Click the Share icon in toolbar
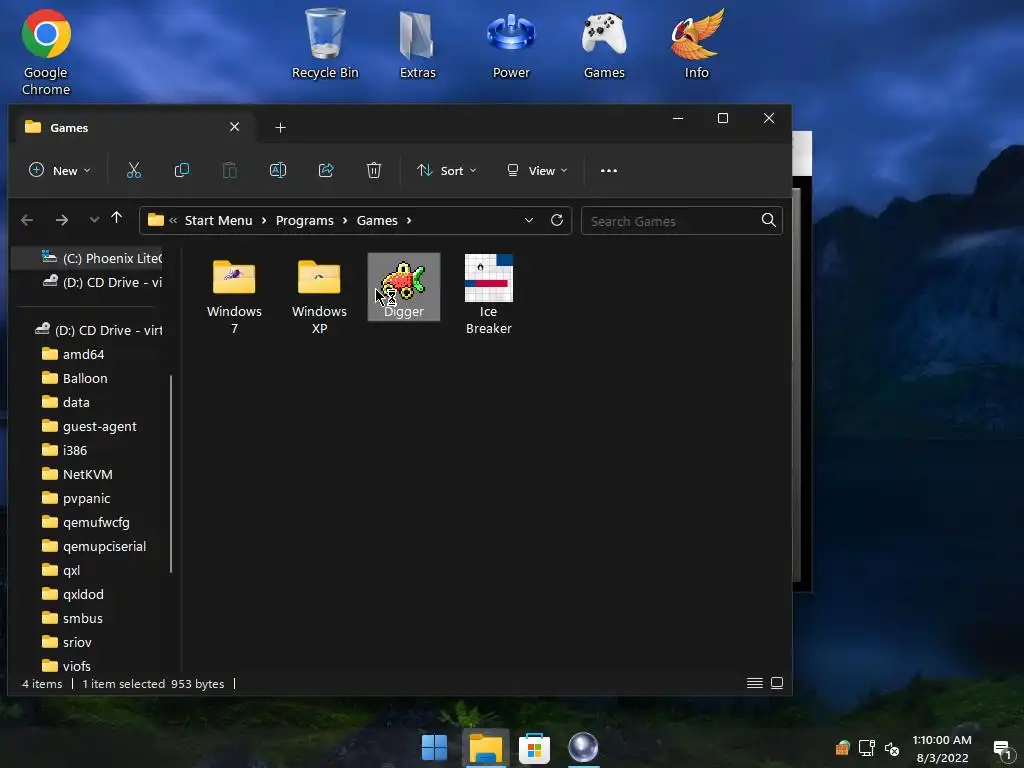 pyautogui.click(x=326, y=170)
